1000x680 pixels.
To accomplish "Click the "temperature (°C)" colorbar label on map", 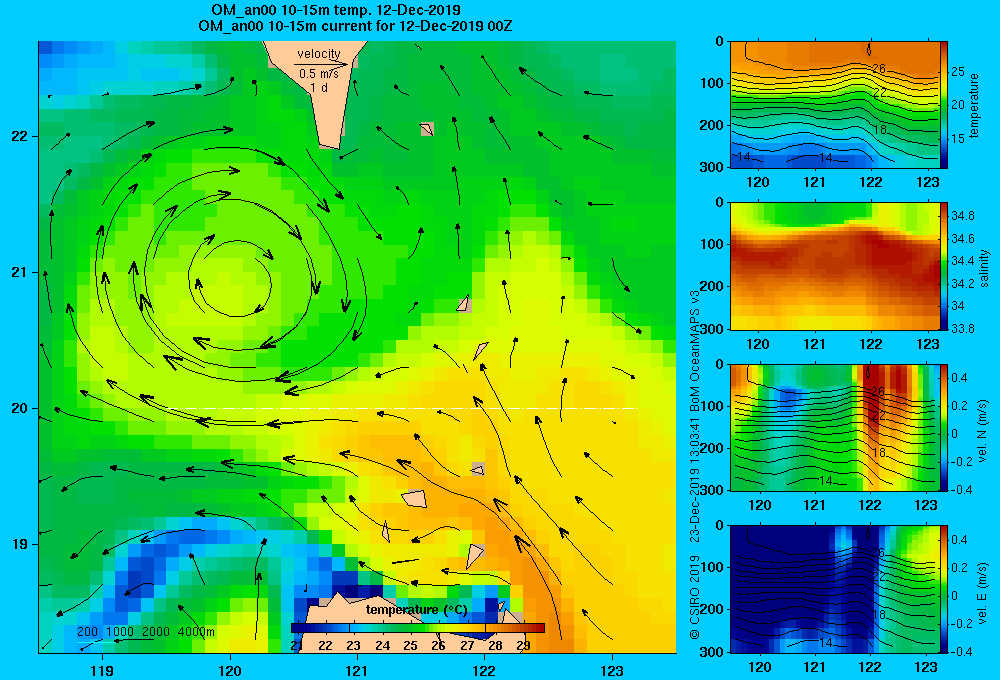I will click(416, 610).
